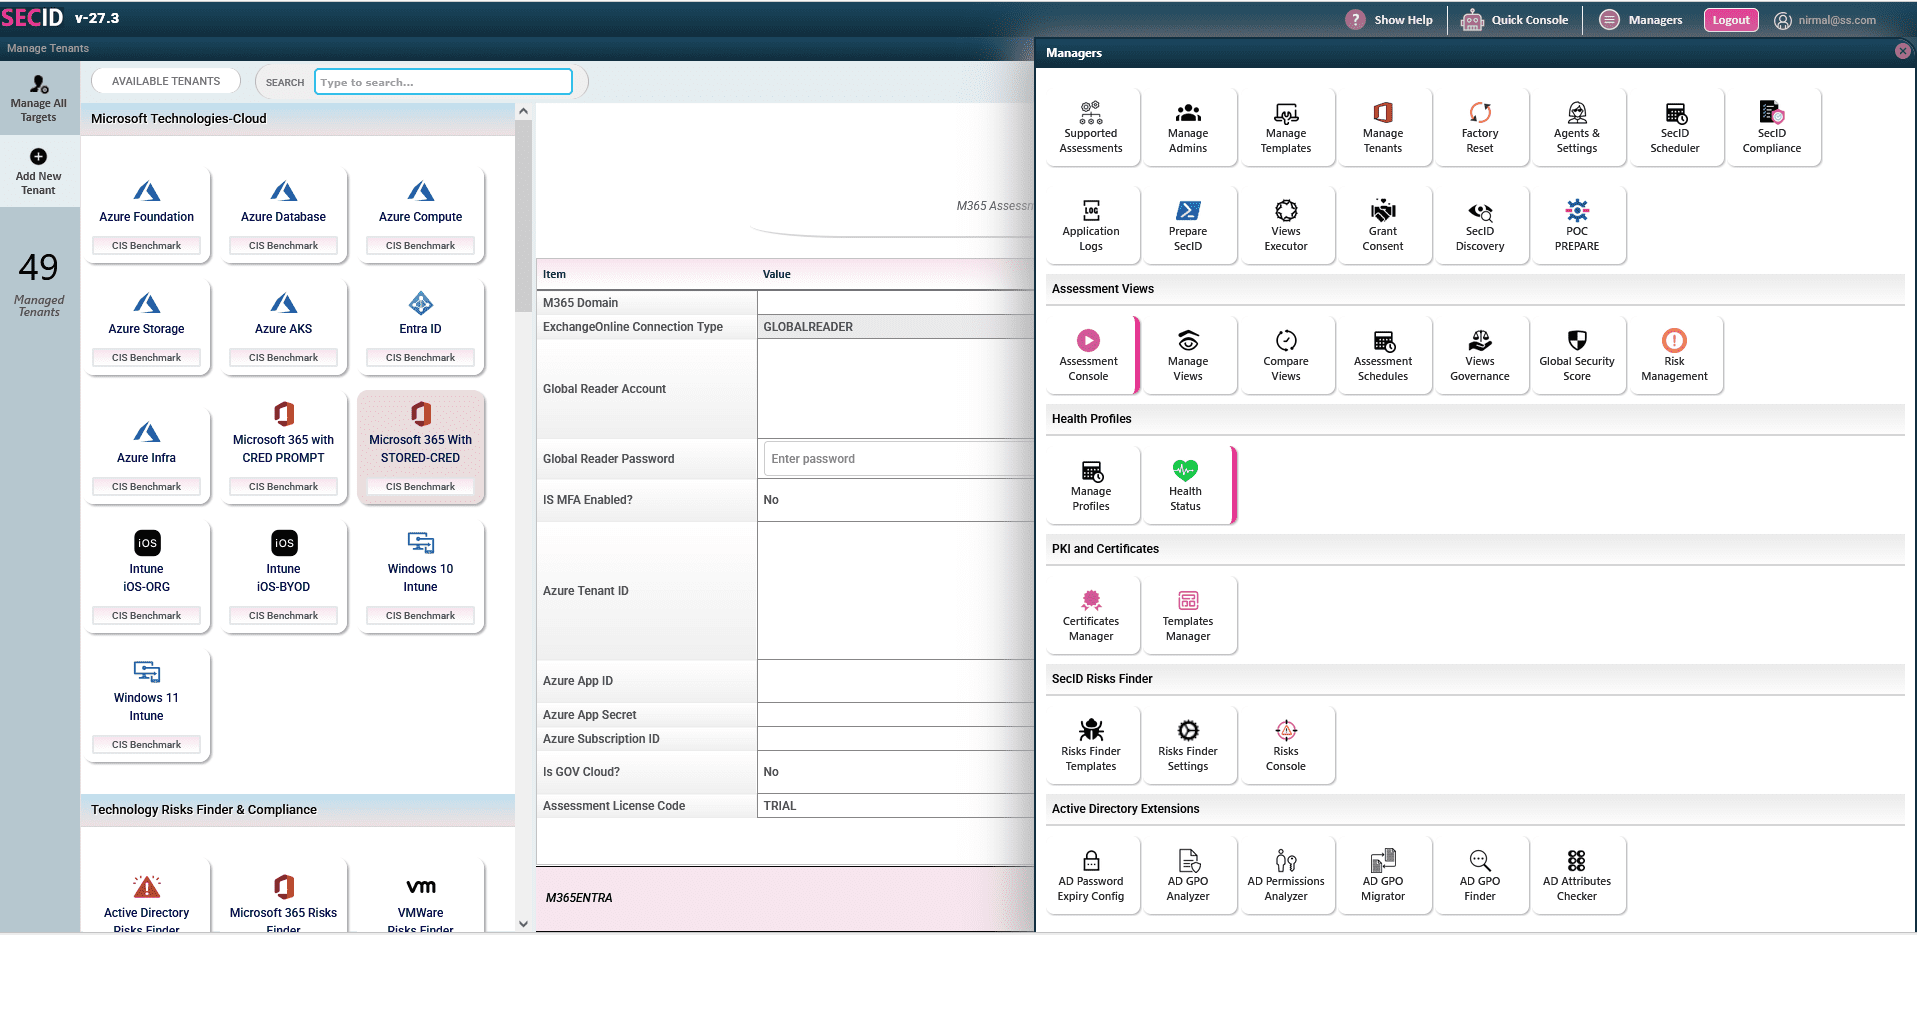Open Views Governance

point(1480,355)
